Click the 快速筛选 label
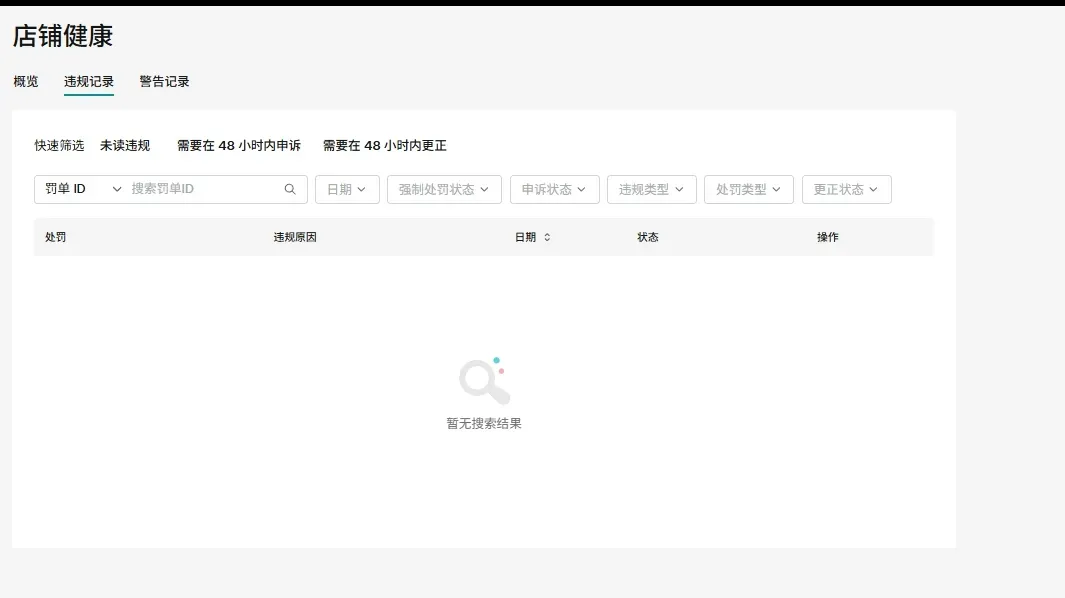 pos(59,145)
